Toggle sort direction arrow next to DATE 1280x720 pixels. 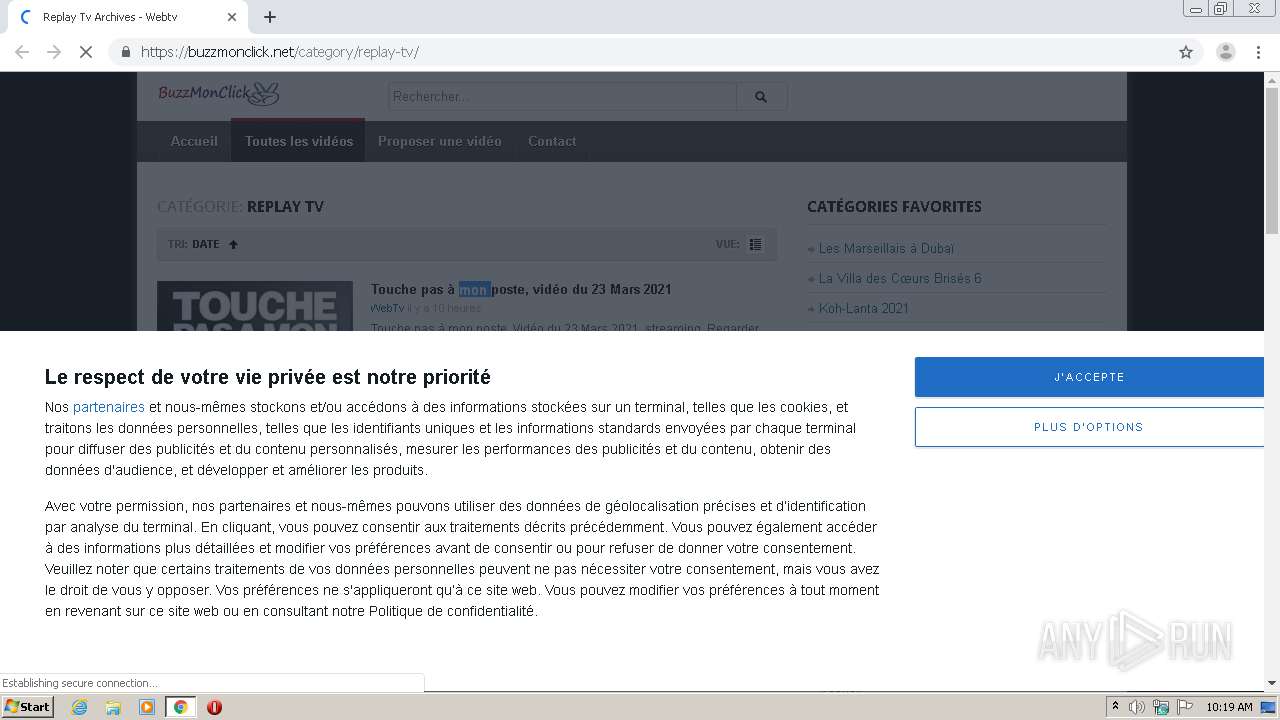click(233, 244)
